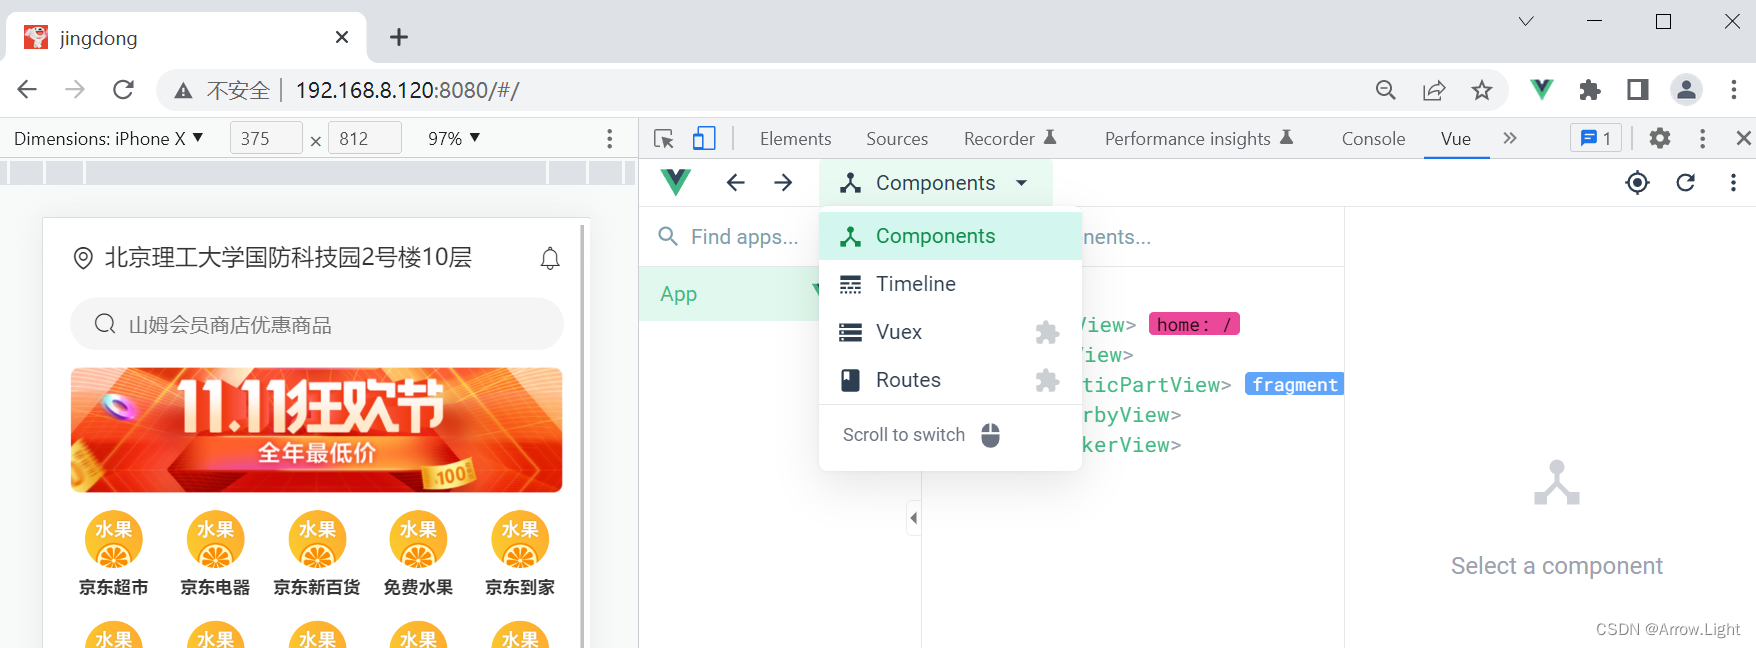Viewport: 1756px width, 648px height.
Task: Open the Chrome profile avatar
Action: (x=1686, y=90)
